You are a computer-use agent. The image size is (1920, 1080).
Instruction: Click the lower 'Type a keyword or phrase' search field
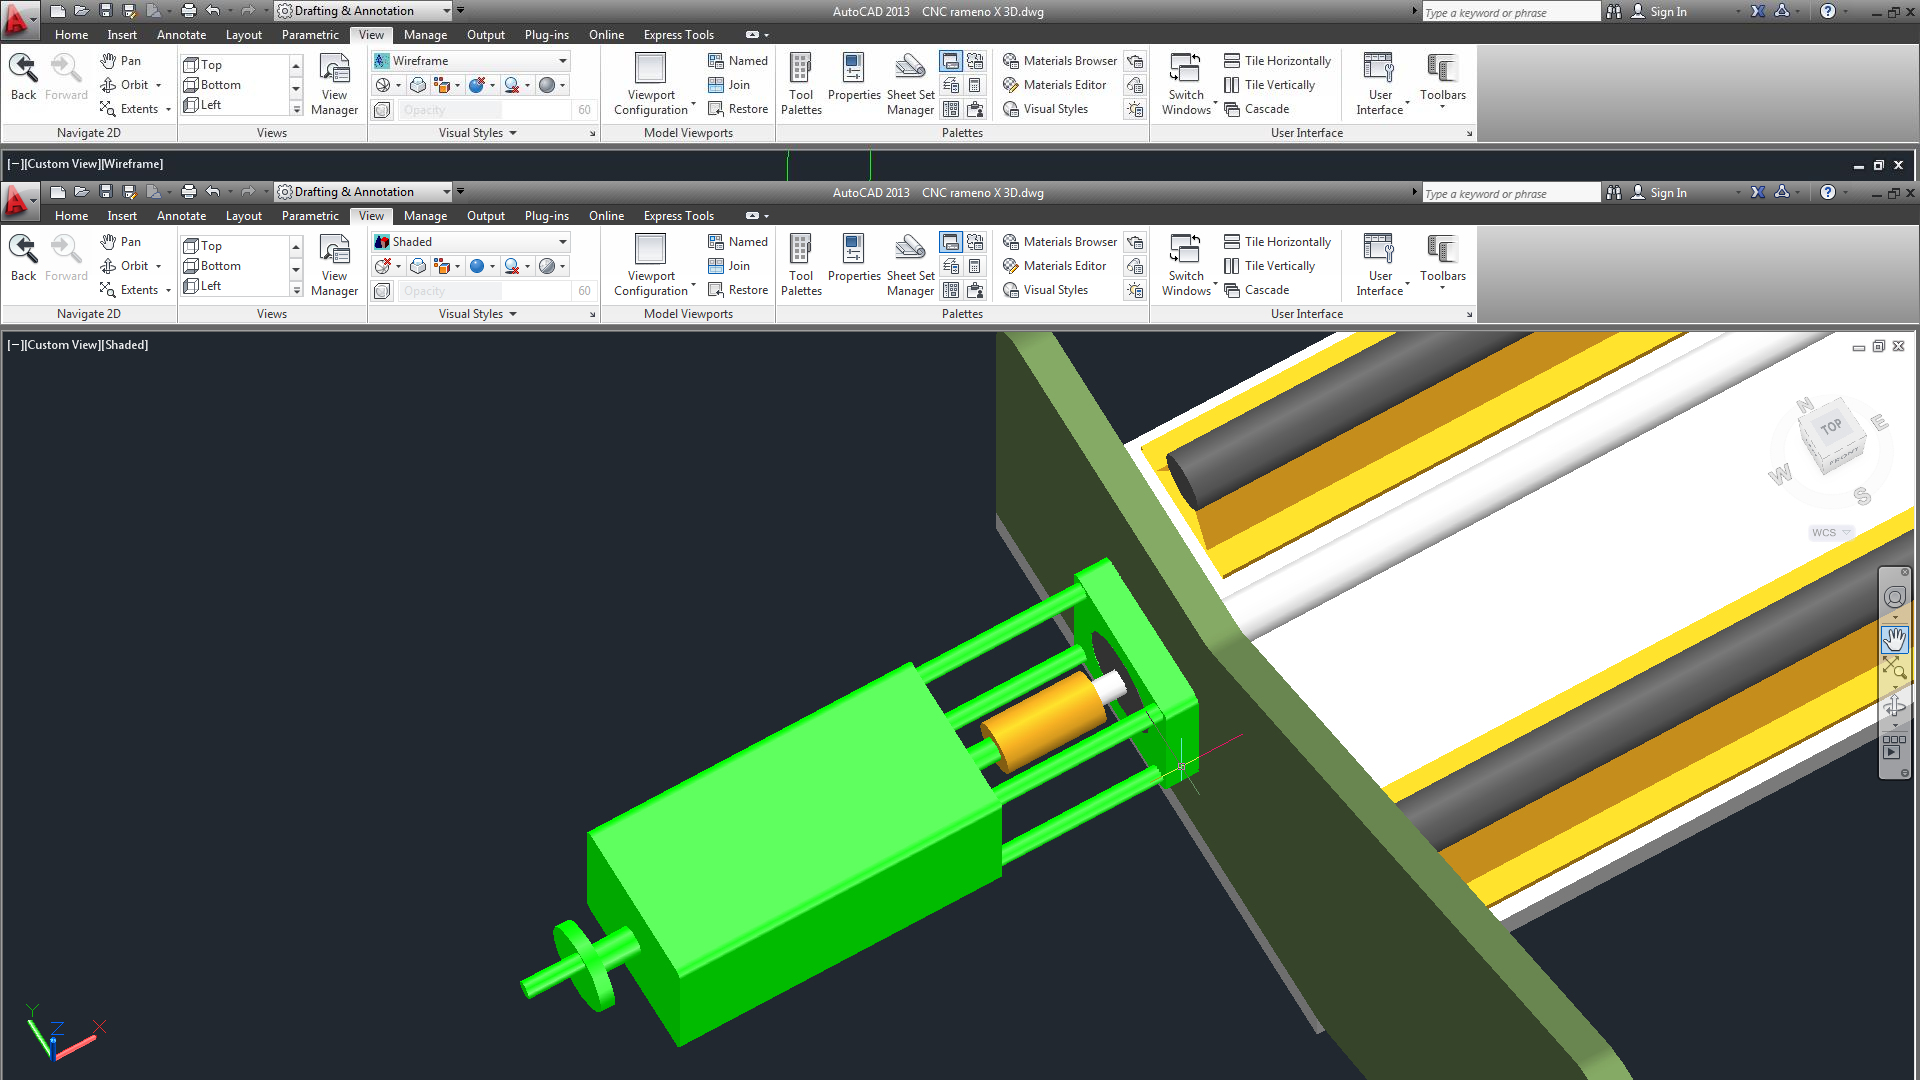pyautogui.click(x=1508, y=193)
